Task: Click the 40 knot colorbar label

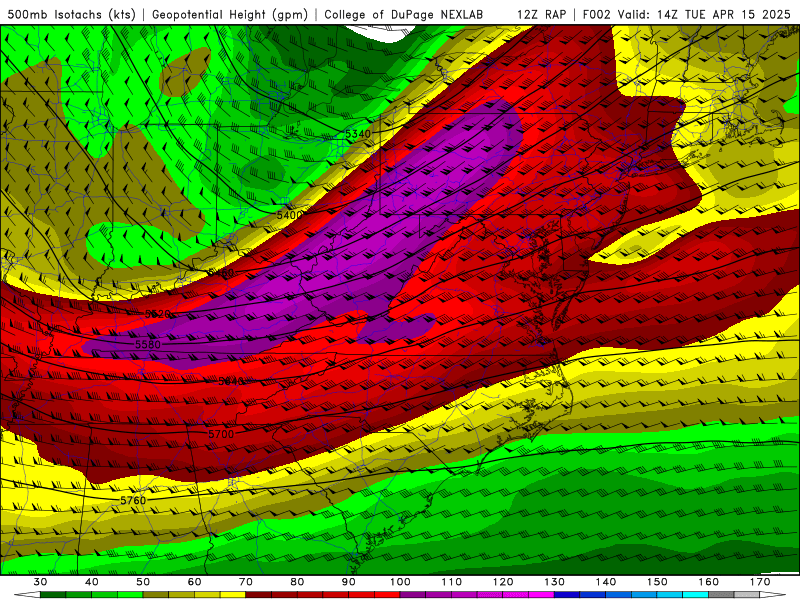Action: tap(92, 582)
